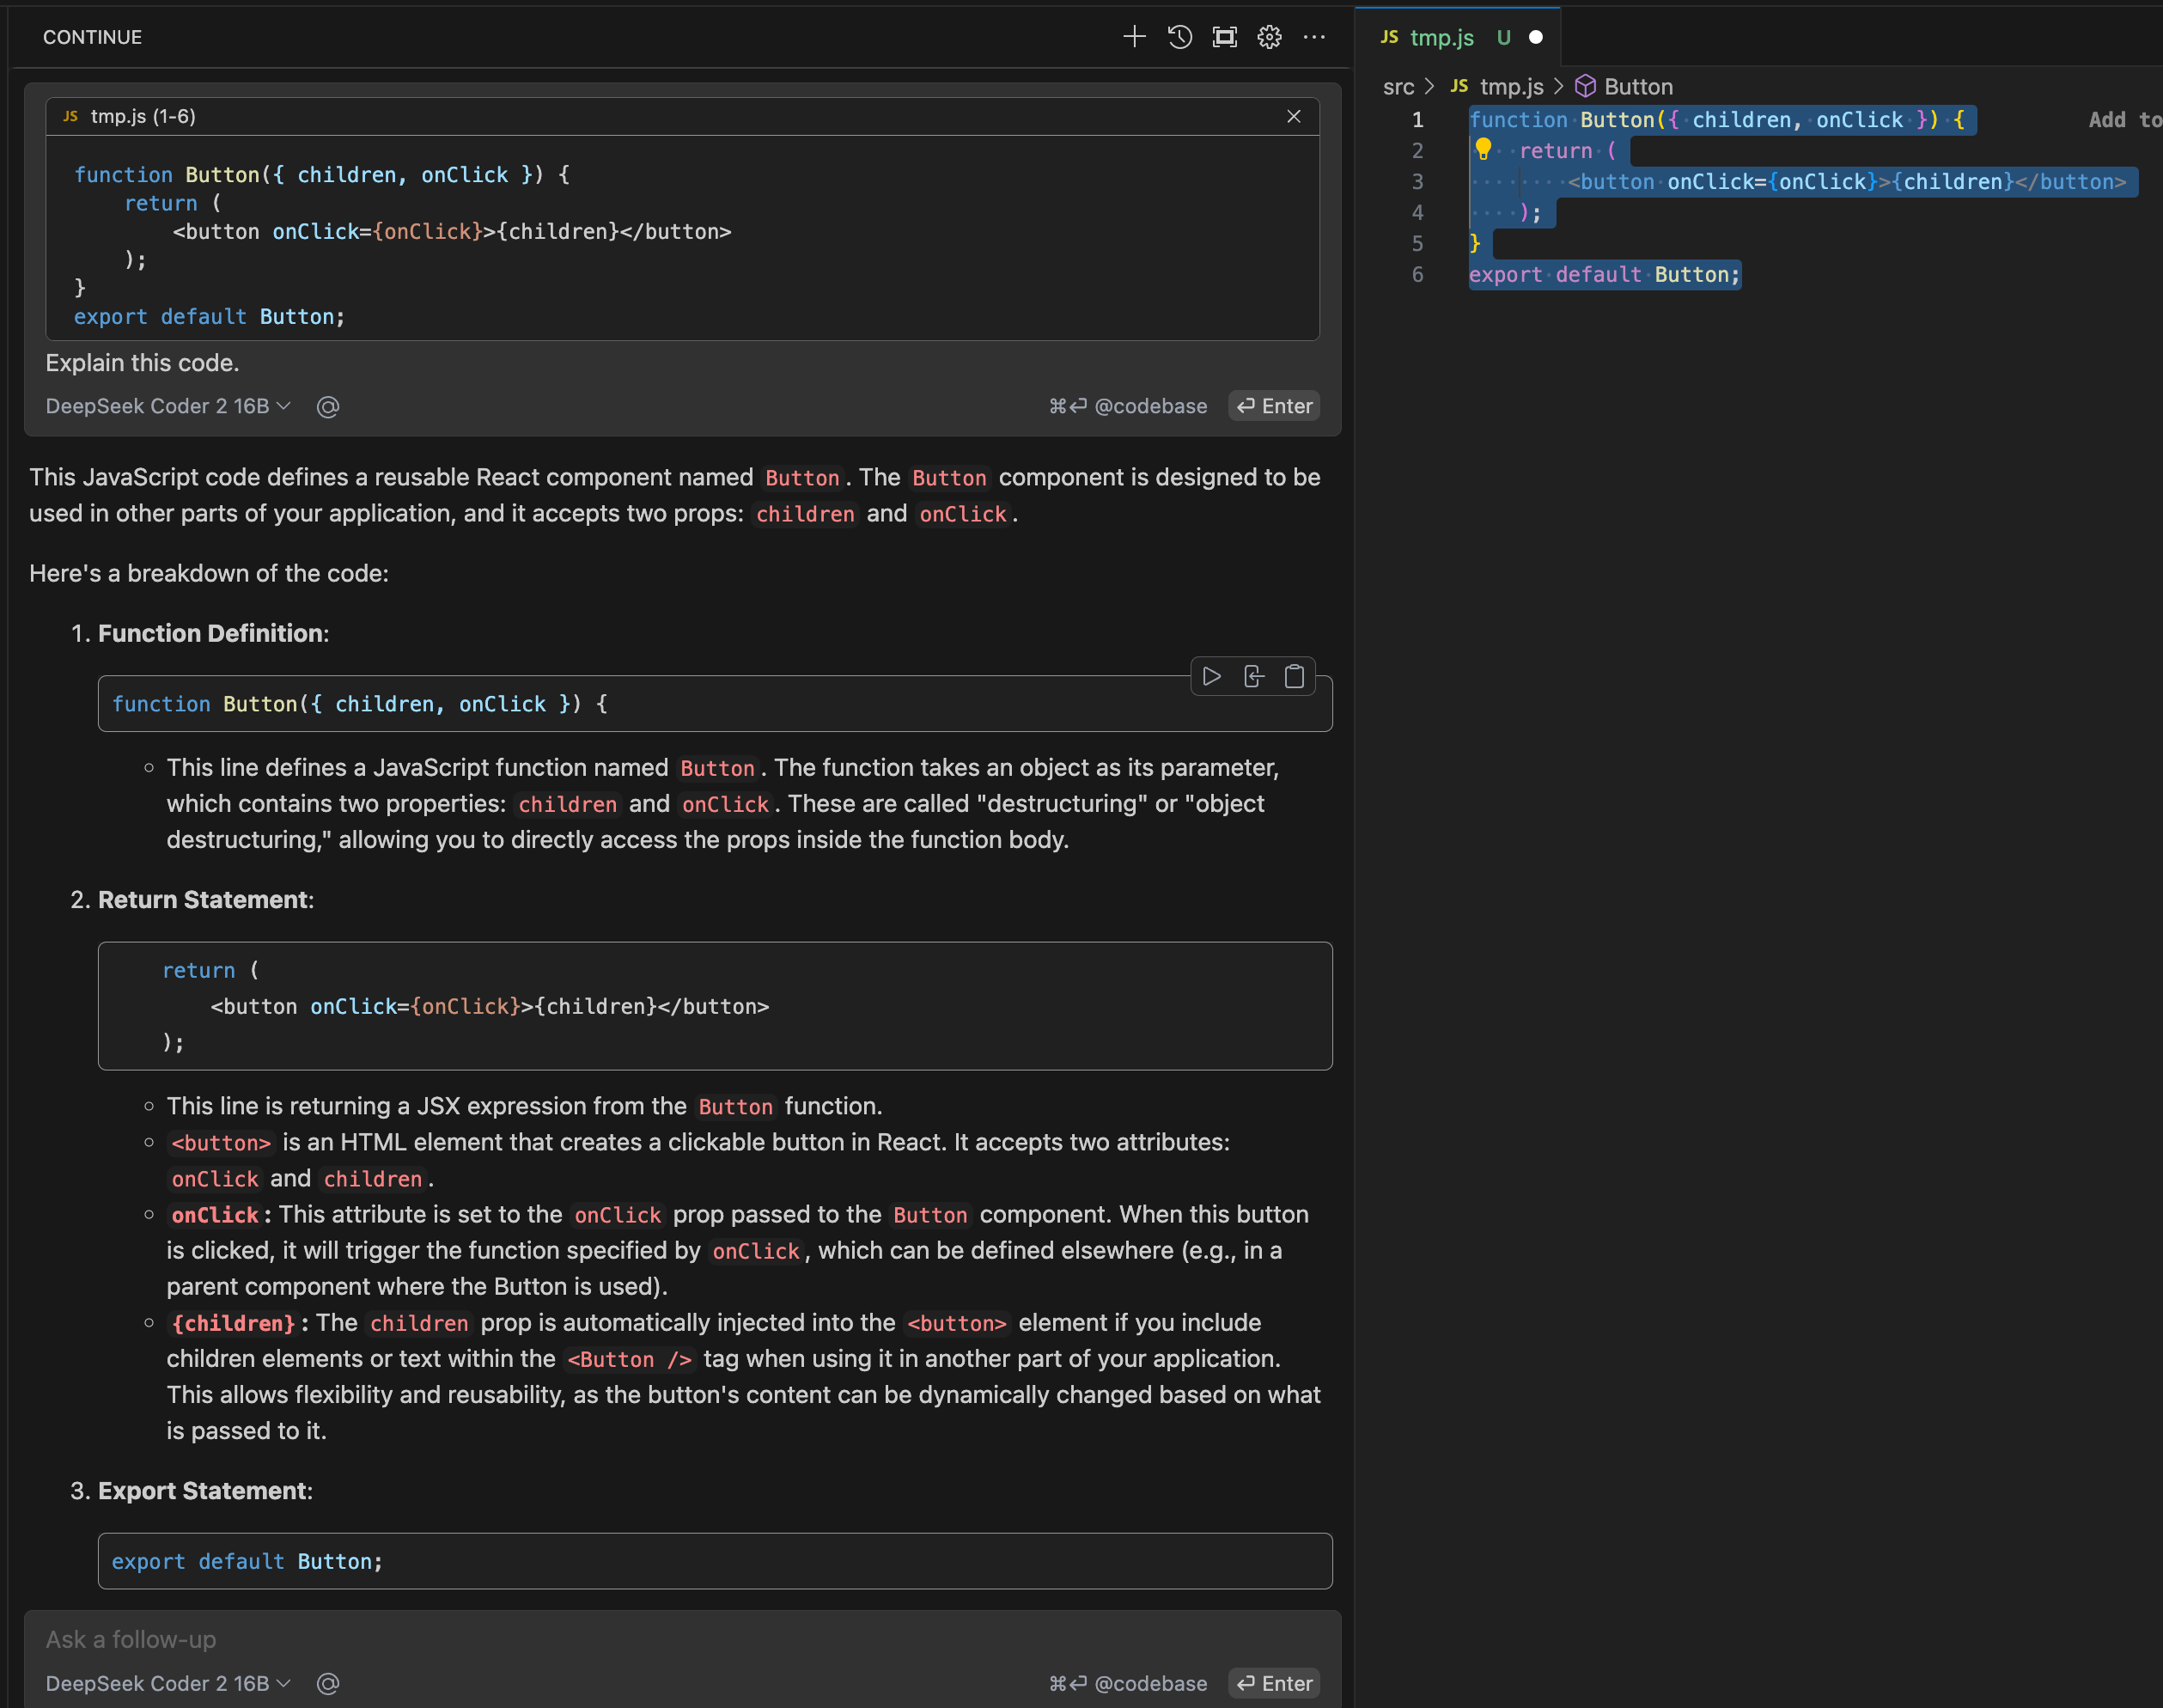Start a new Continue session
Image resolution: width=2163 pixels, height=1708 pixels.
tap(1134, 37)
